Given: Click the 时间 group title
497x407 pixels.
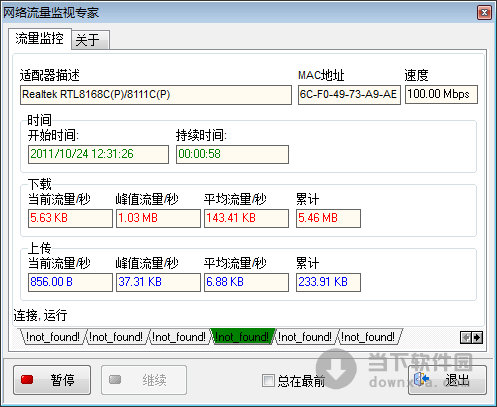Looking at the screenshot, I should [40, 120].
